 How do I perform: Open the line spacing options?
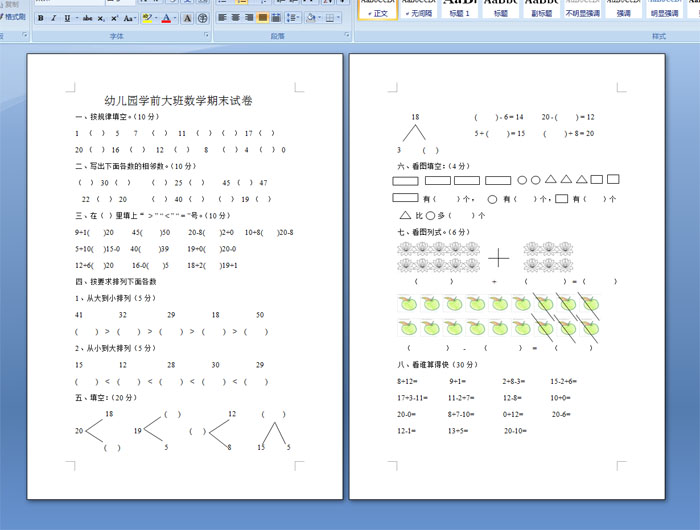coord(293,18)
